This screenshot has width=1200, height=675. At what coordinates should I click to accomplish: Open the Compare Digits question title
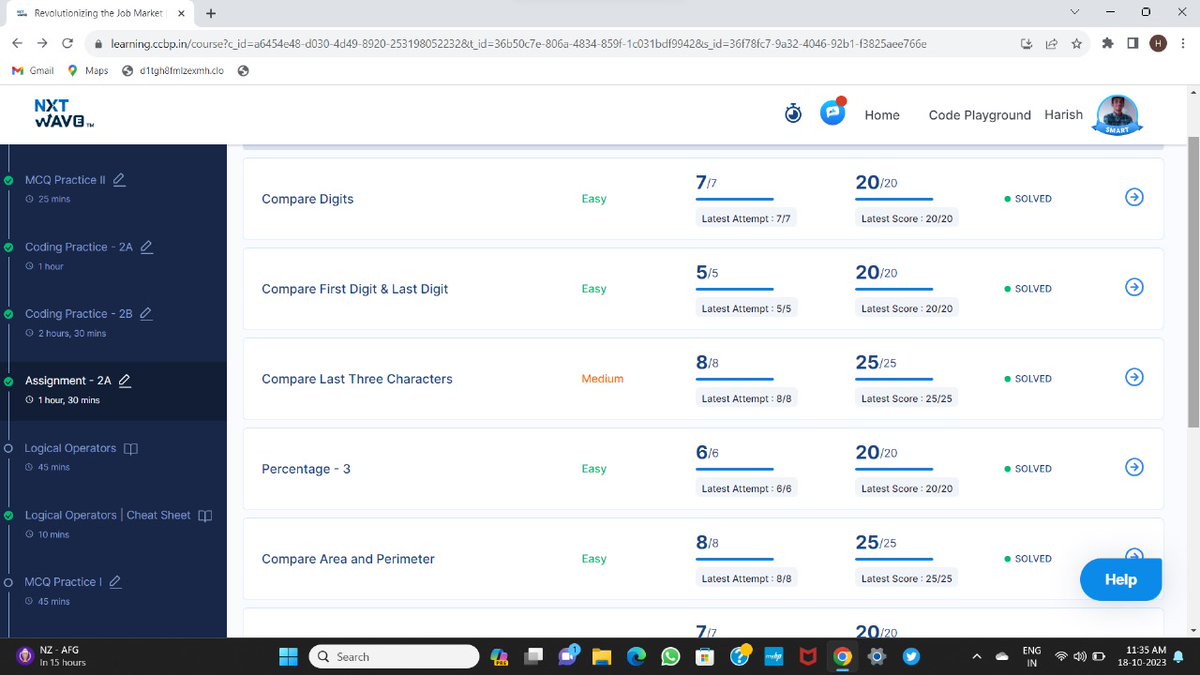(307, 199)
